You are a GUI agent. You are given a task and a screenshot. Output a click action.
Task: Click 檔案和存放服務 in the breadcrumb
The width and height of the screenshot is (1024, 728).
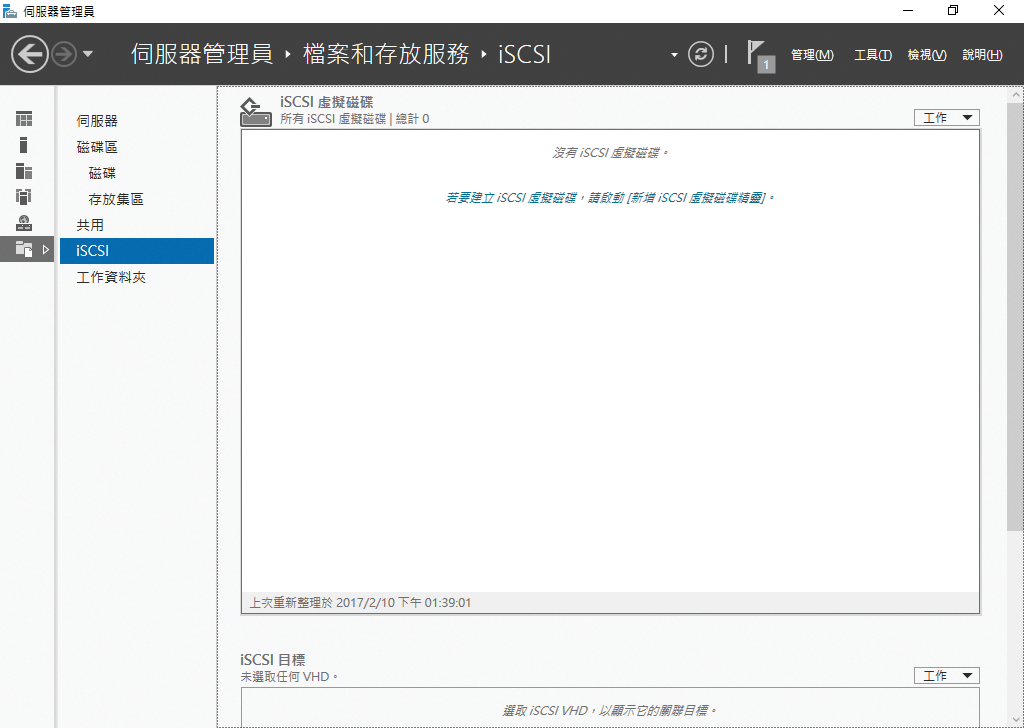click(386, 54)
